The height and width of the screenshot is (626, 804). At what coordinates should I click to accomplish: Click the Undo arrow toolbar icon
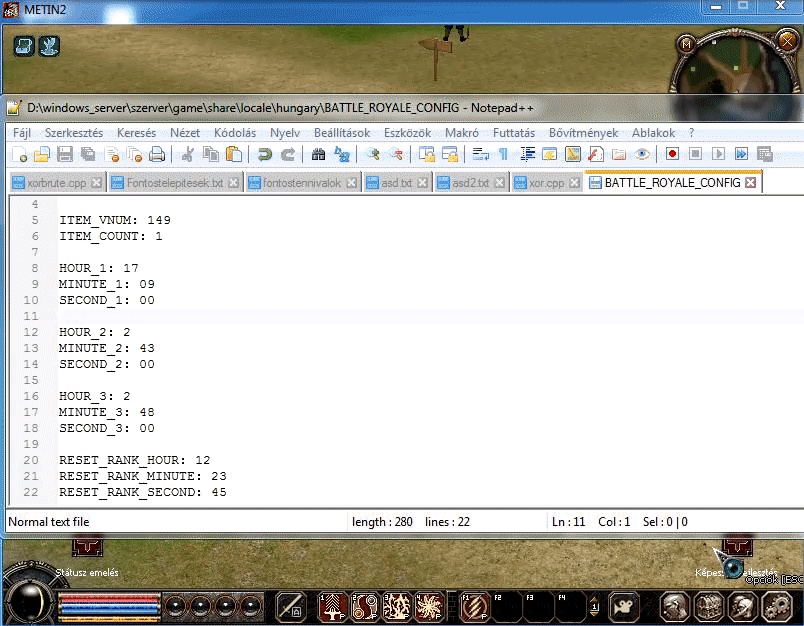[x=265, y=154]
